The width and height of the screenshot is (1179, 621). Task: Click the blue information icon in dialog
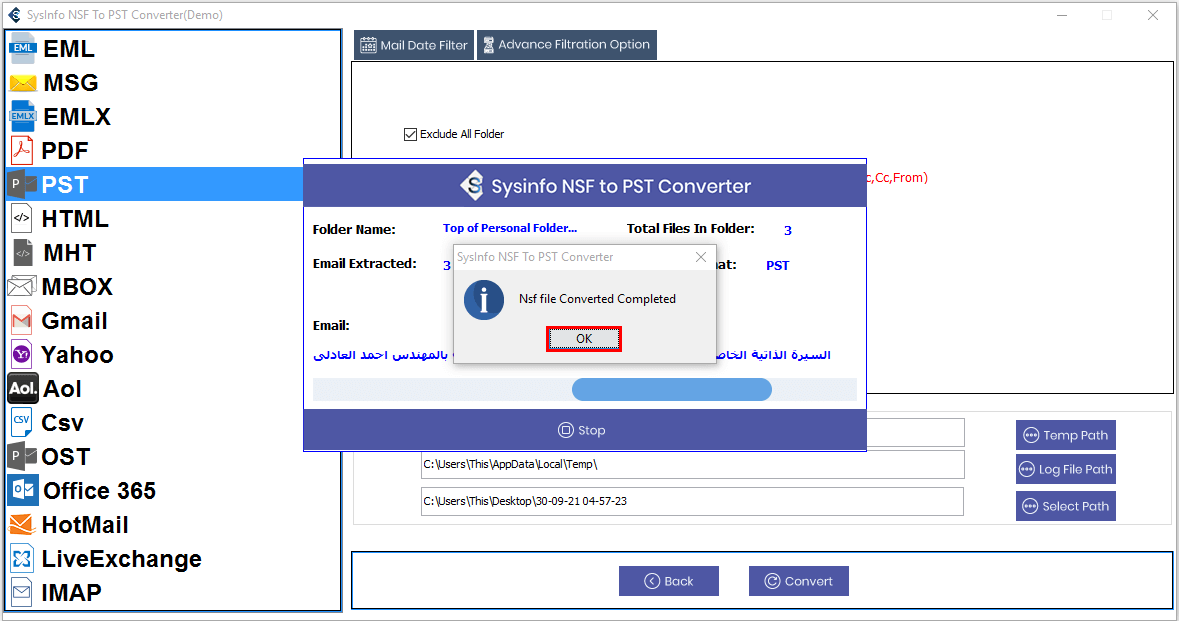483,300
